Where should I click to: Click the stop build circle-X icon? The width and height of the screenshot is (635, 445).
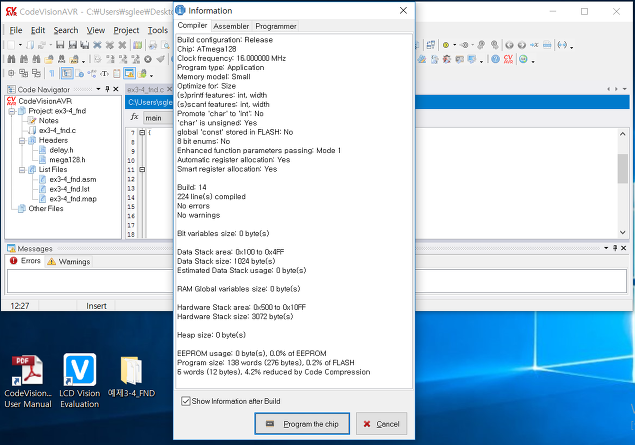coord(148,60)
